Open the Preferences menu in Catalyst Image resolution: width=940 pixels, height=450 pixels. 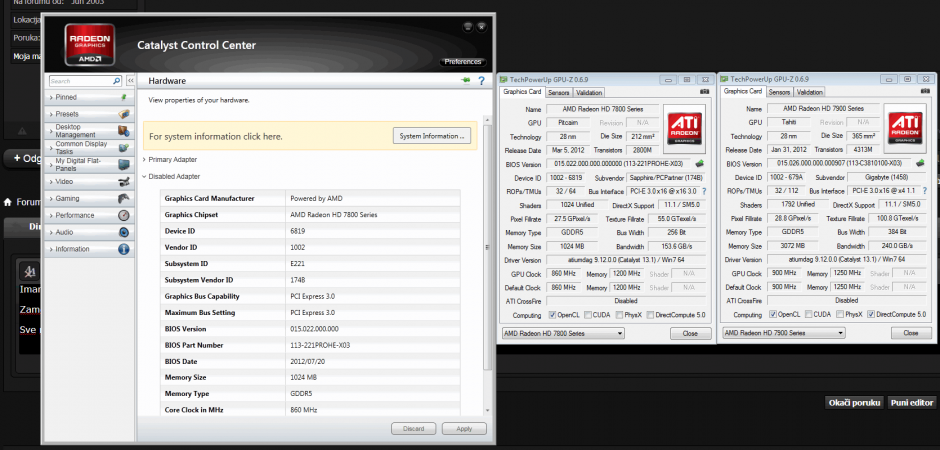463,62
